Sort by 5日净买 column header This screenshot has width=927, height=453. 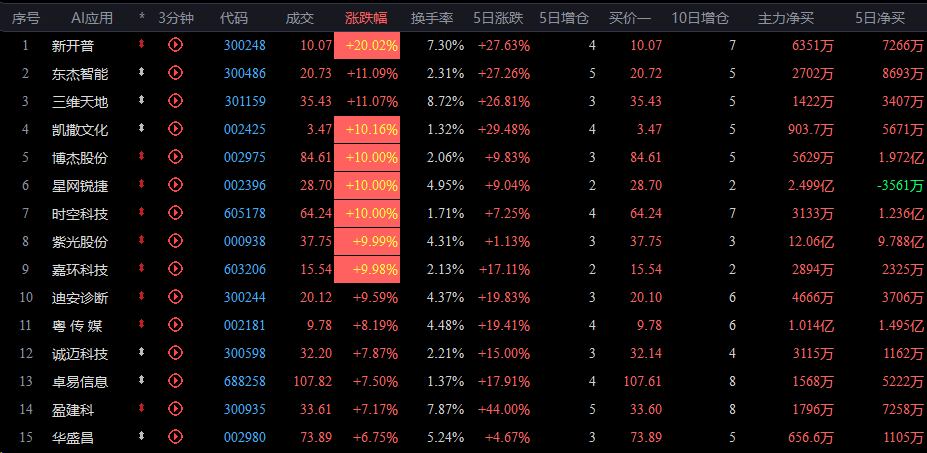pyautogui.click(x=880, y=18)
